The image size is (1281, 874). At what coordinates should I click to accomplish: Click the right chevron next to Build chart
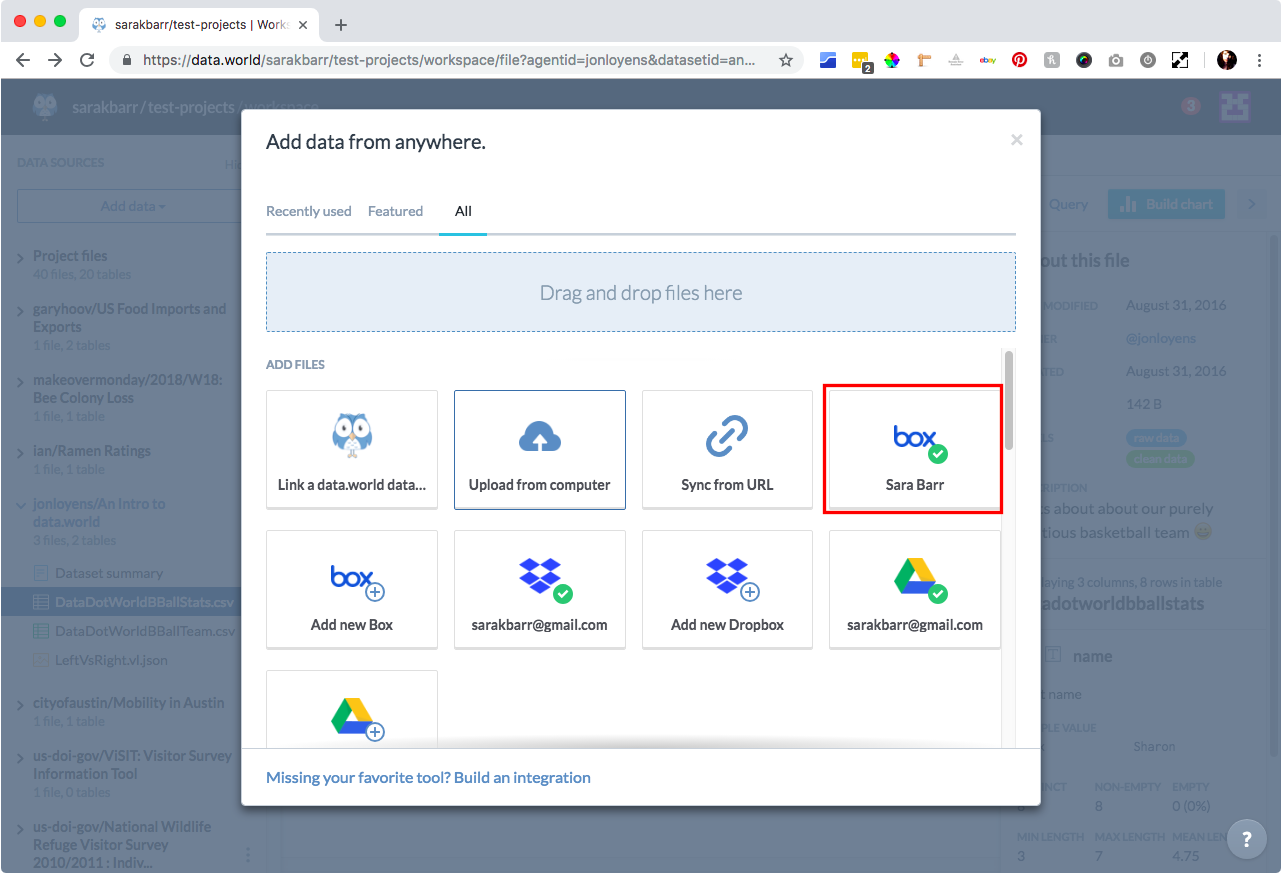point(1250,204)
